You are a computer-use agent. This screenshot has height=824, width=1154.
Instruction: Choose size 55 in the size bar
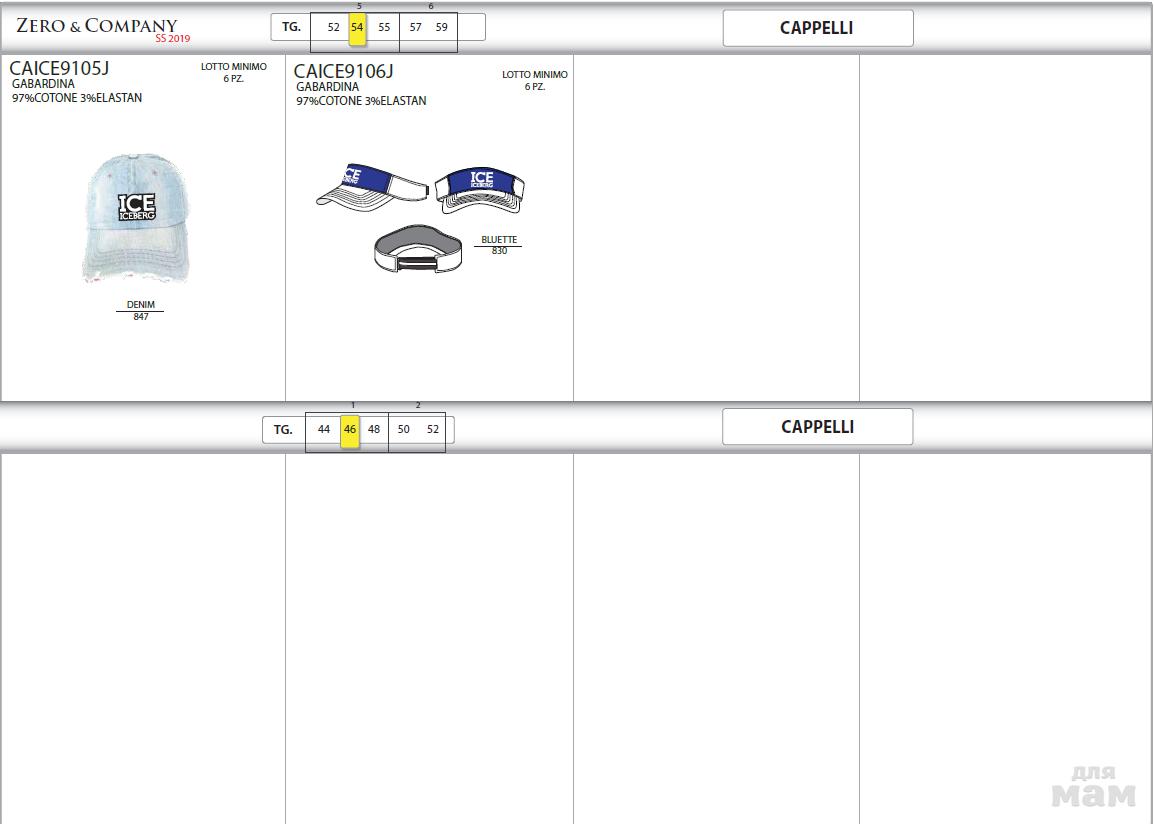(384, 28)
